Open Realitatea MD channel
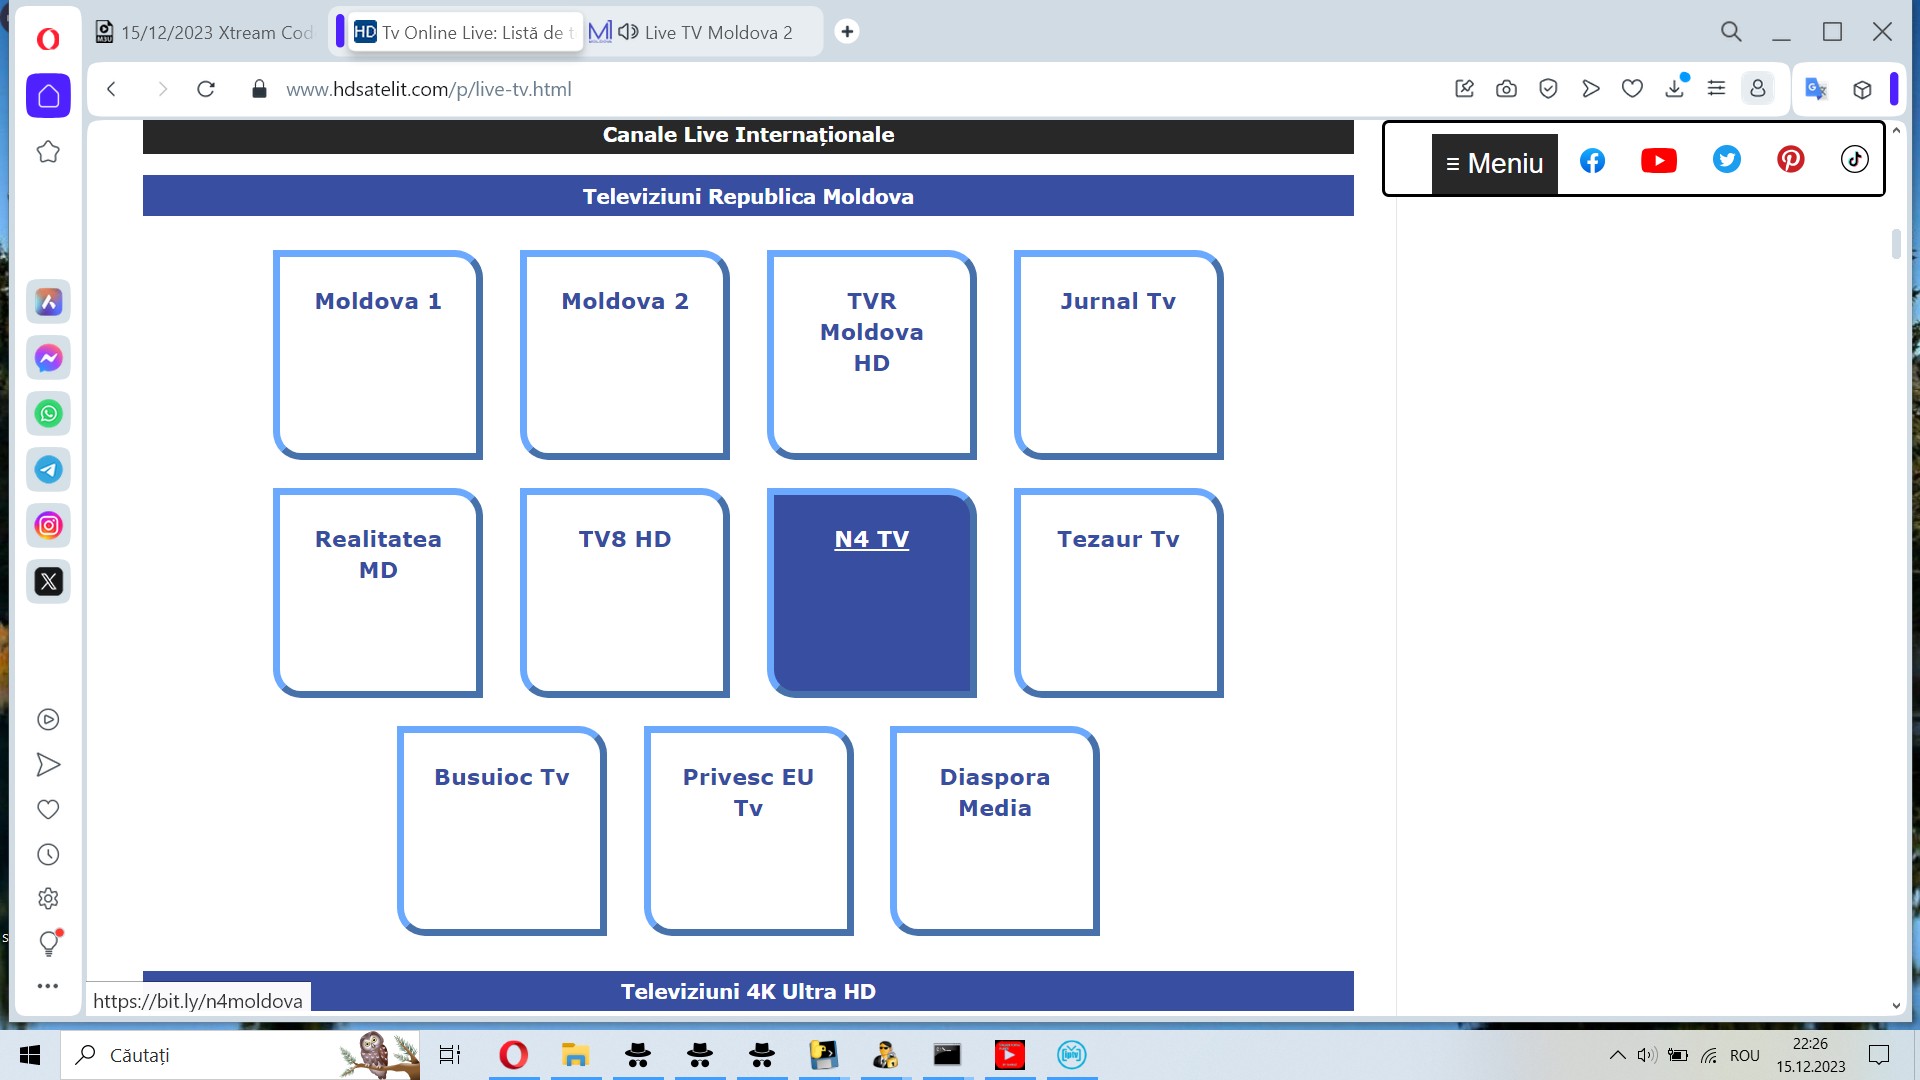Image resolution: width=1920 pixels, height=1080 pixels. 378,593
